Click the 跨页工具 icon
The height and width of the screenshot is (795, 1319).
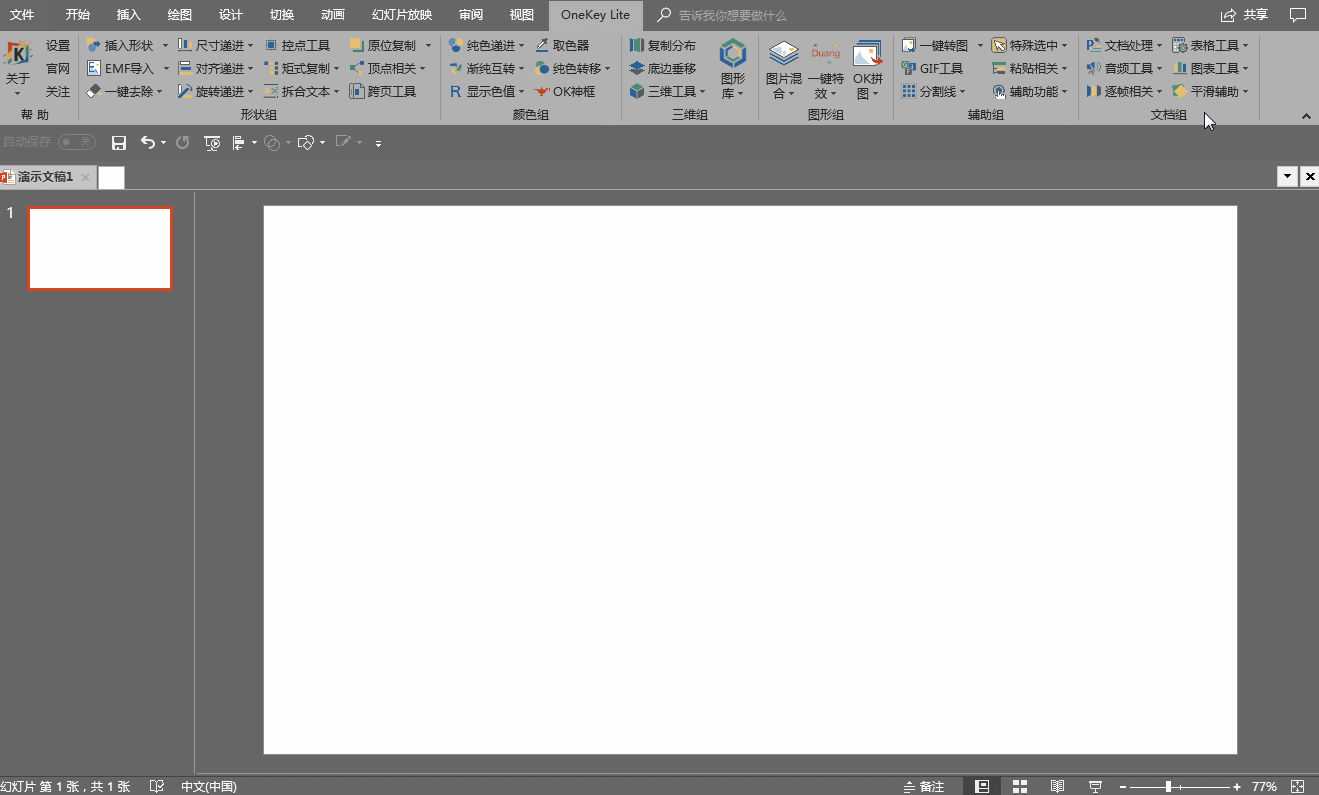click(x=383, y=92)
